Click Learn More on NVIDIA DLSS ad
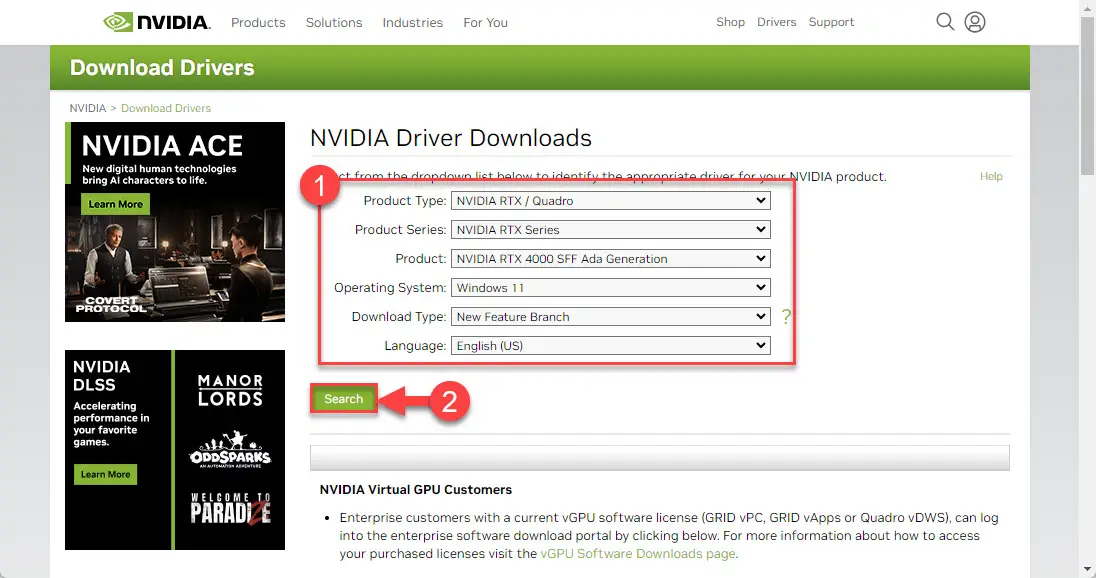1096x578 pixels. click(x=106, y=475)
